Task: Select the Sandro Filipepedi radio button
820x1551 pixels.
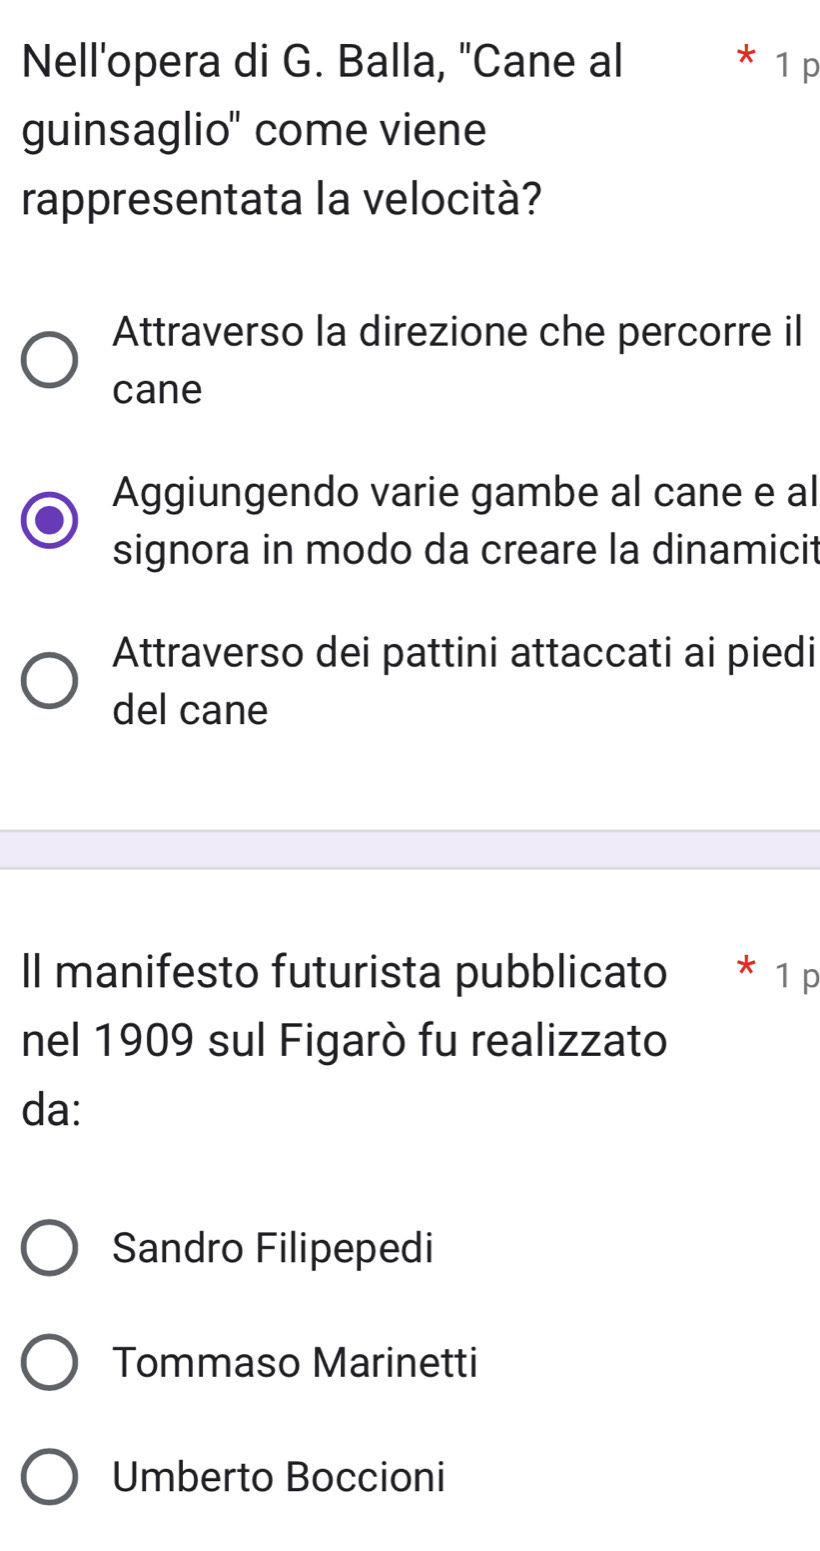Action: [x=50, y=1248]
